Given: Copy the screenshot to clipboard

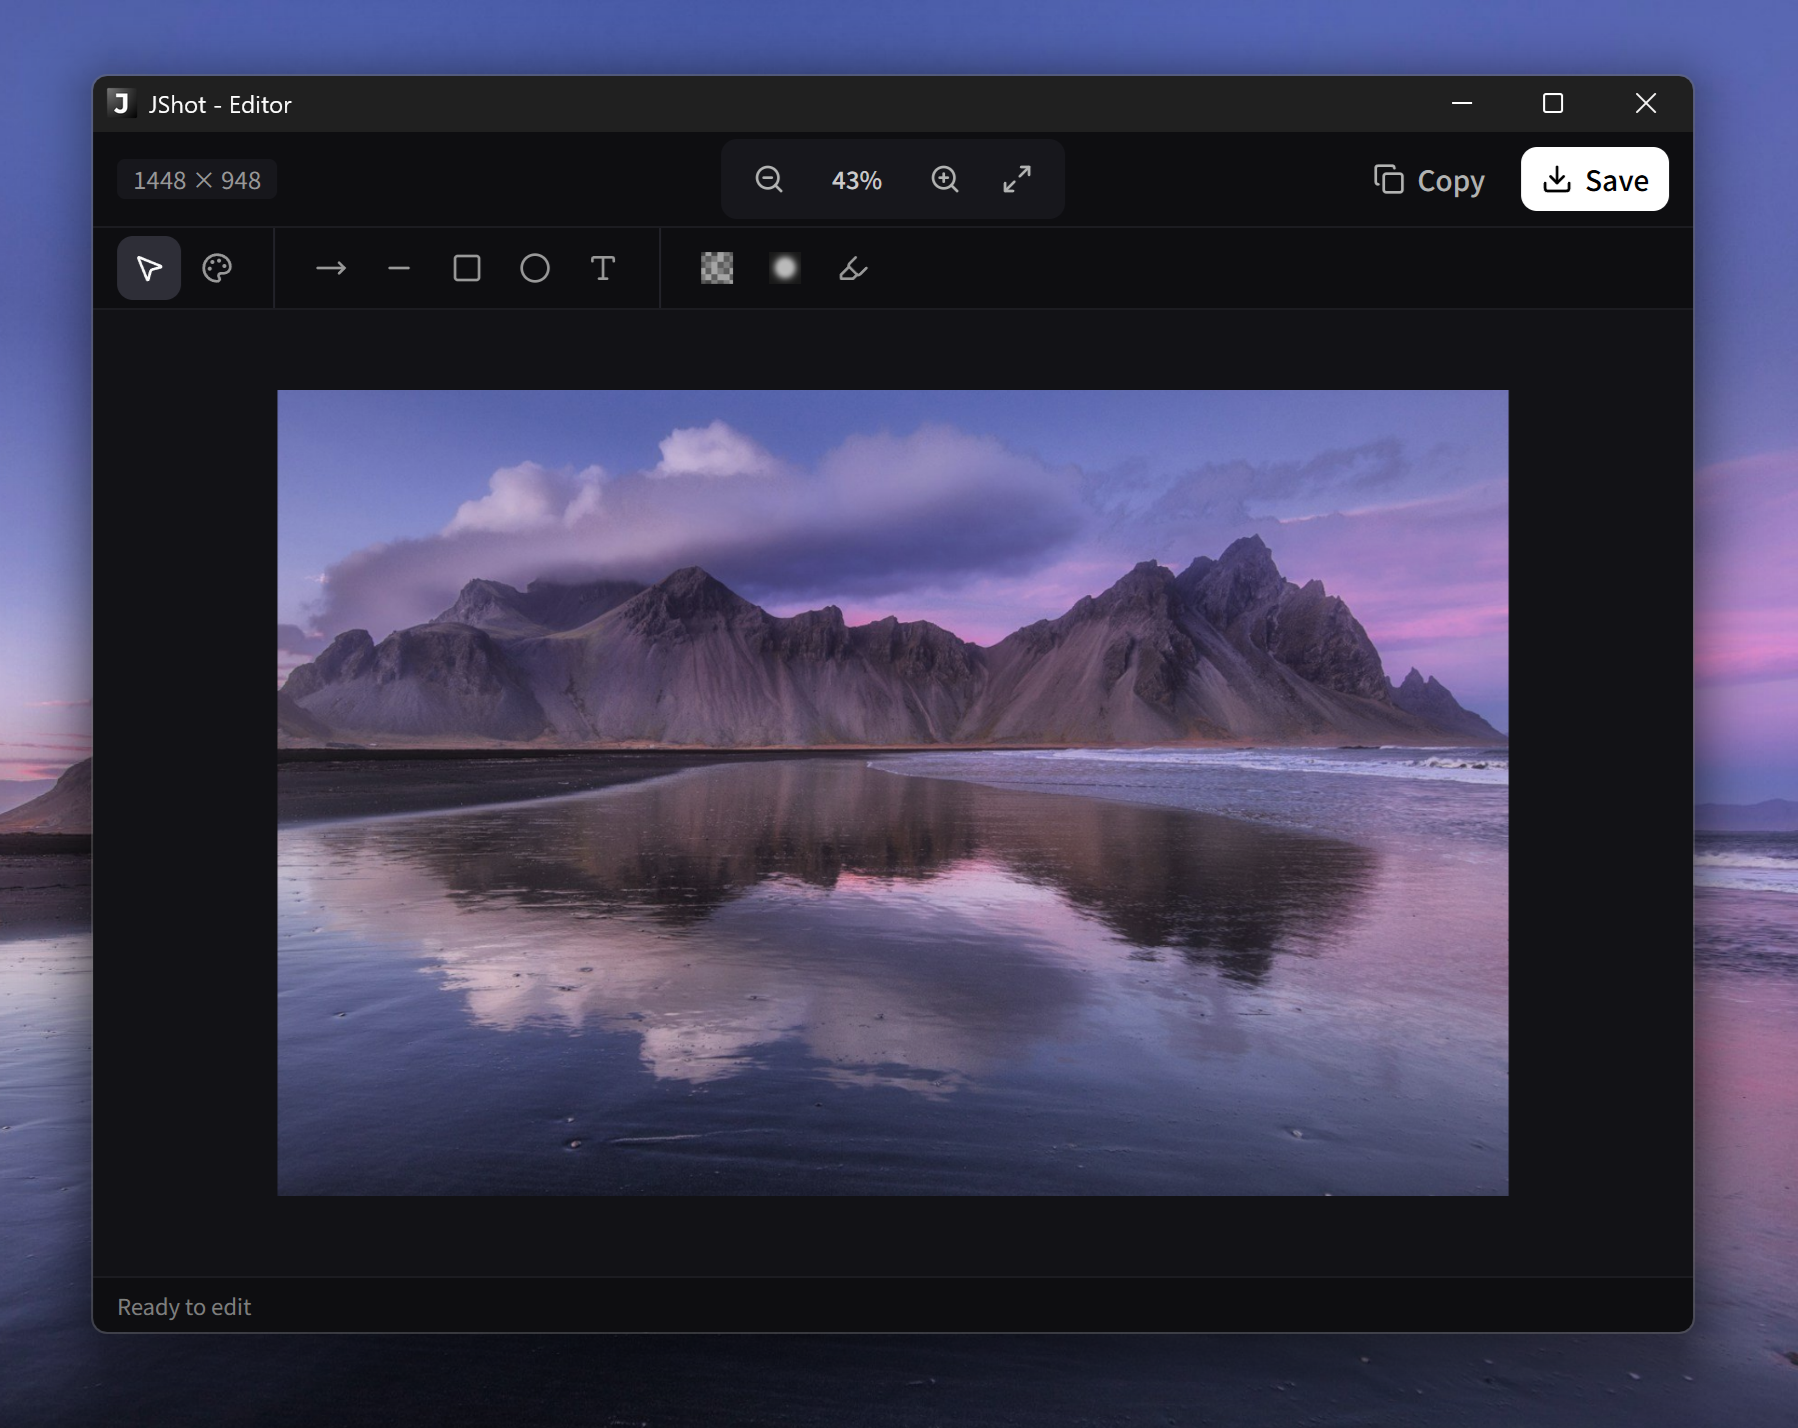Looking at the screenshot, I should pyautogui.click(x=1428, y=180).
